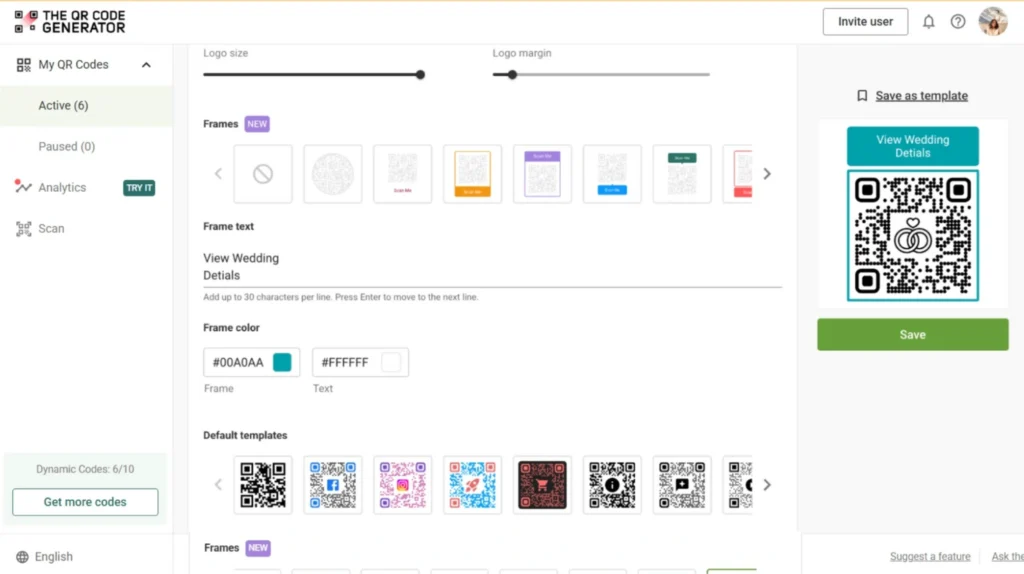Click the green Save button

tap(912, 334)
